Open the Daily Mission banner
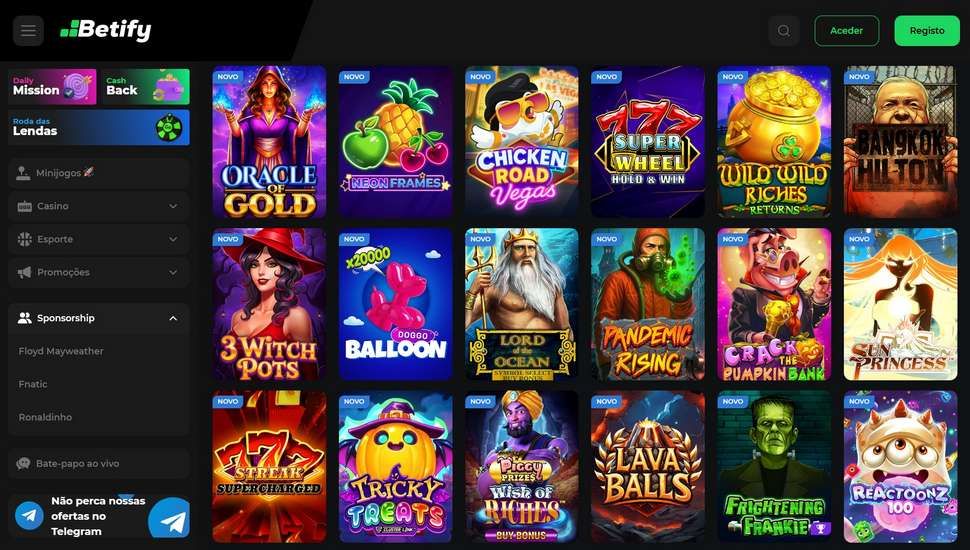This screenshot has height=550, width=970. pyautogui.click(x=53, y=87)
